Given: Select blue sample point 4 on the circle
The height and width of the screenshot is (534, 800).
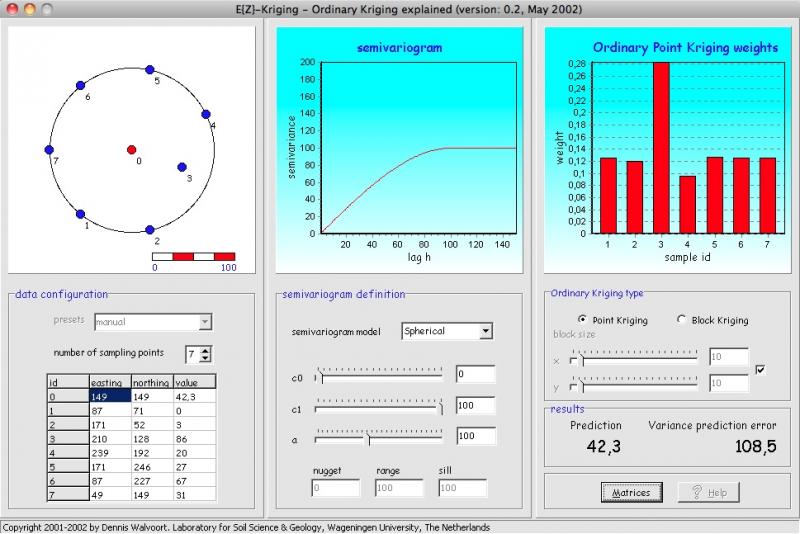Looking at the screenshot, I should 206,114.
